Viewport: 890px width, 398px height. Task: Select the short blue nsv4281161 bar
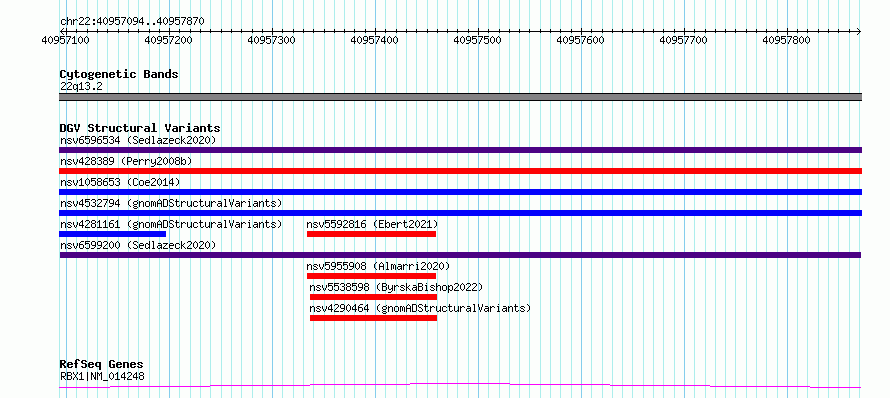click(x=112, y=234)
